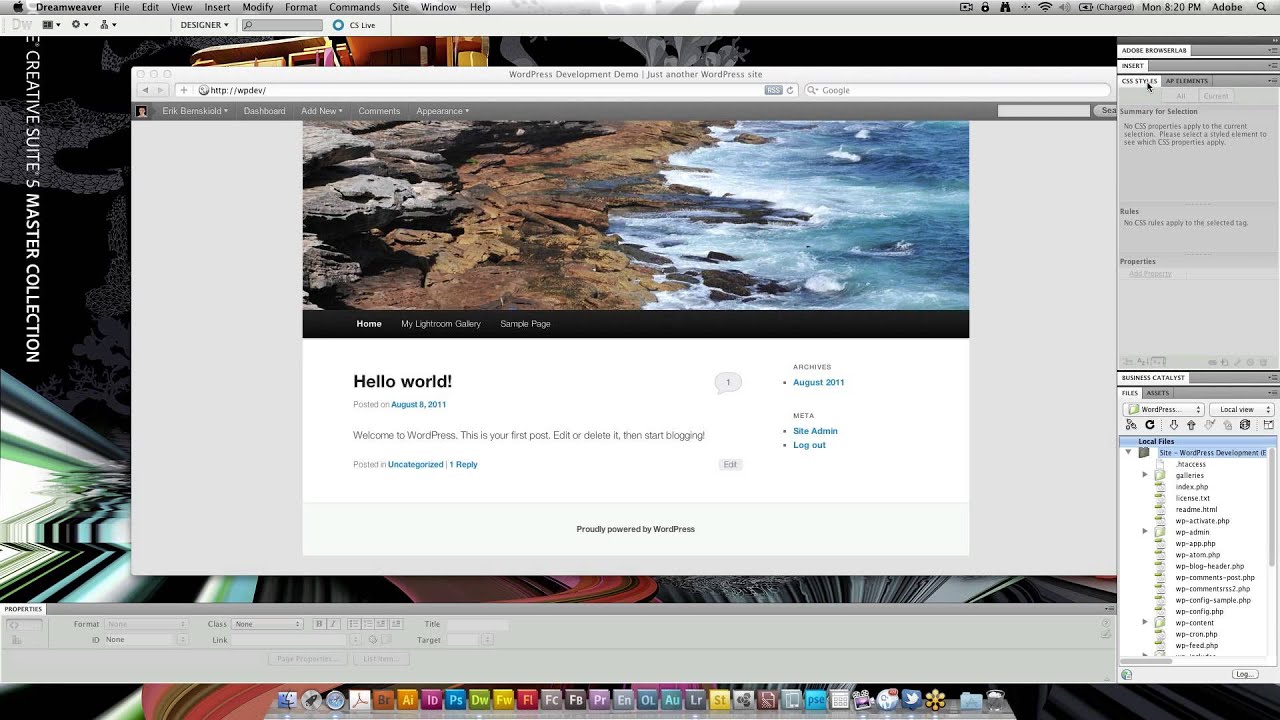The height and width of the screenshot is (720, 1280).
Task: Click the Get files down-arrow icon
Action: (1174, 425)
